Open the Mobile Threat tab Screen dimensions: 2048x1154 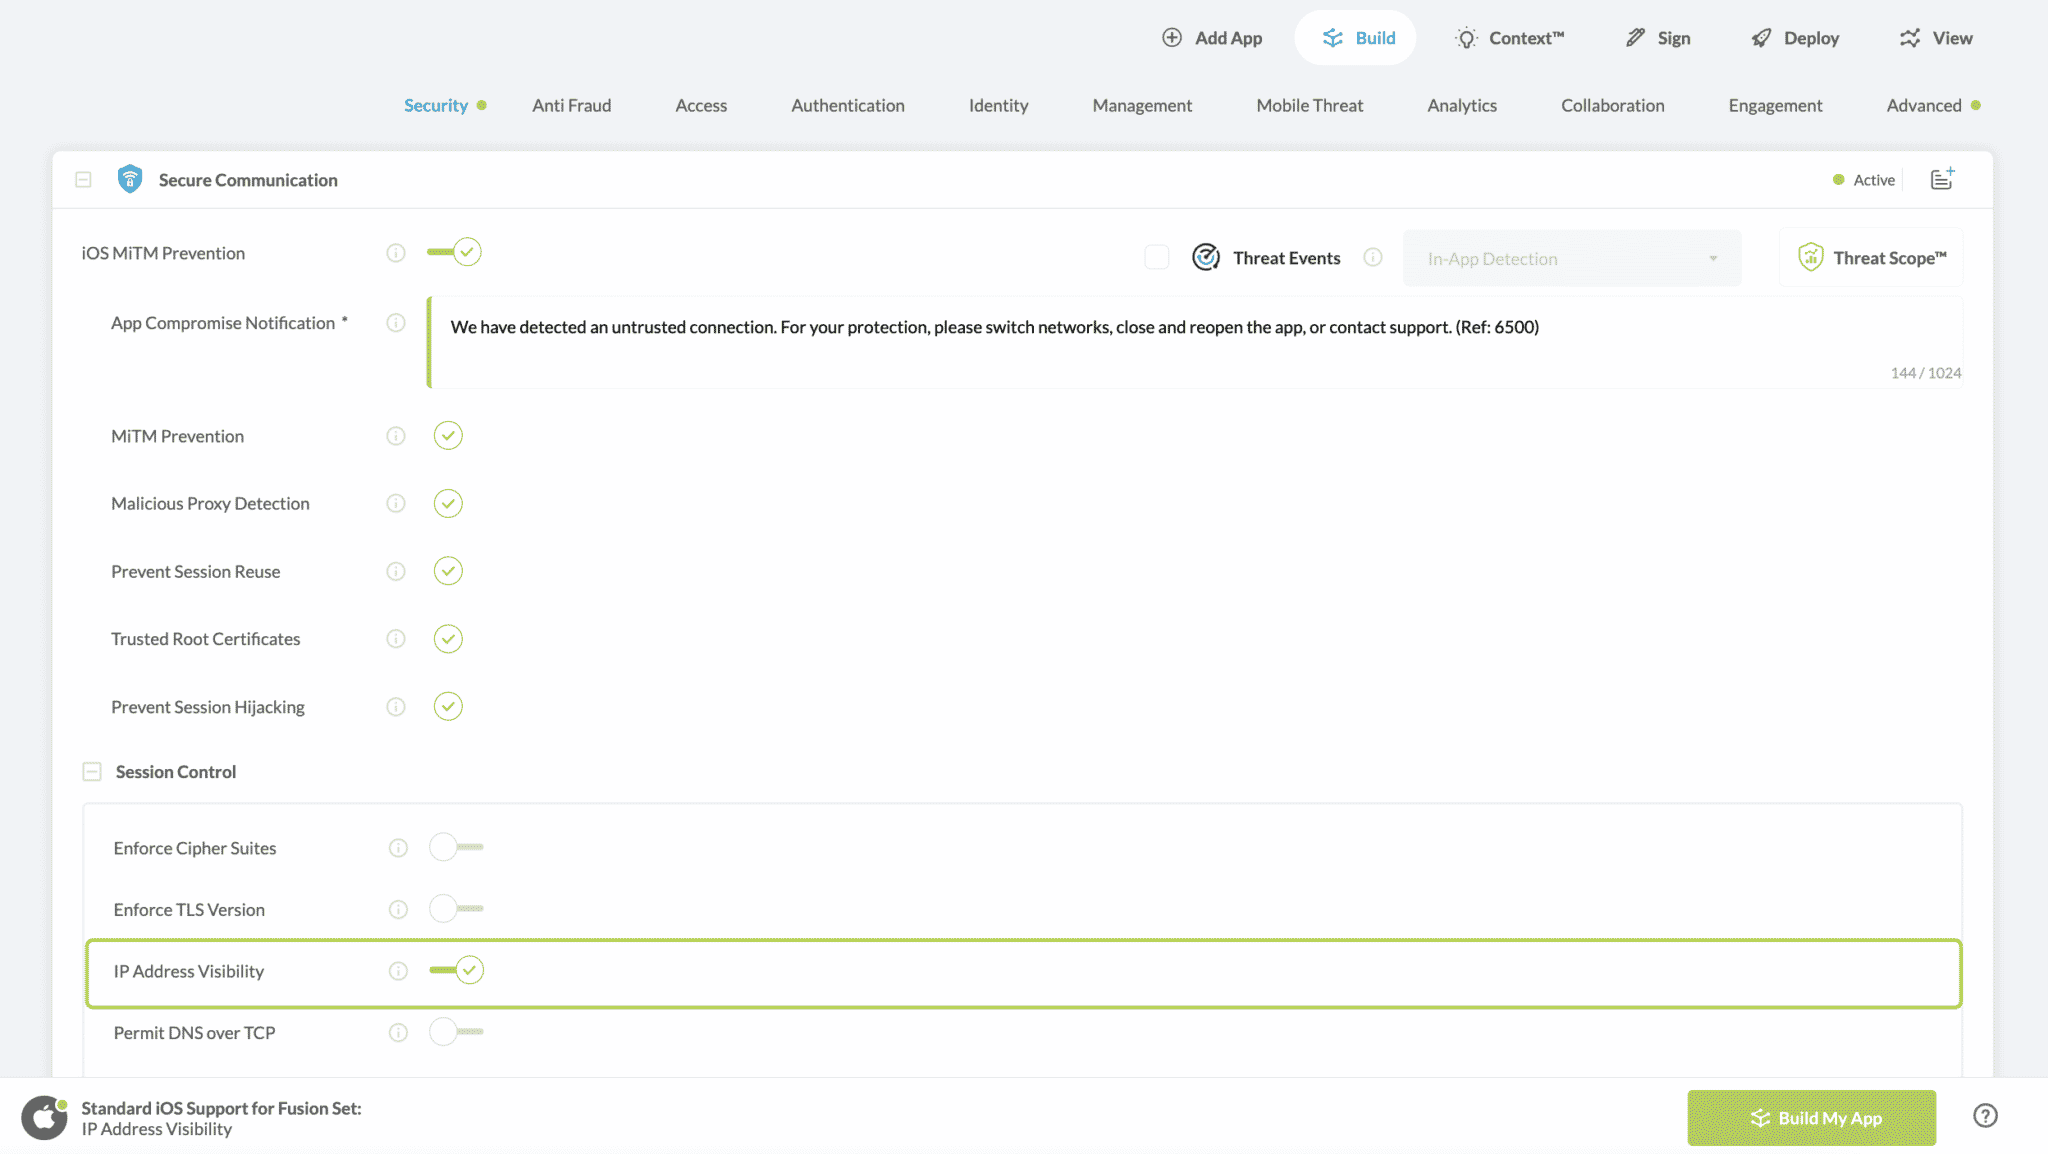click(1309, 105)
